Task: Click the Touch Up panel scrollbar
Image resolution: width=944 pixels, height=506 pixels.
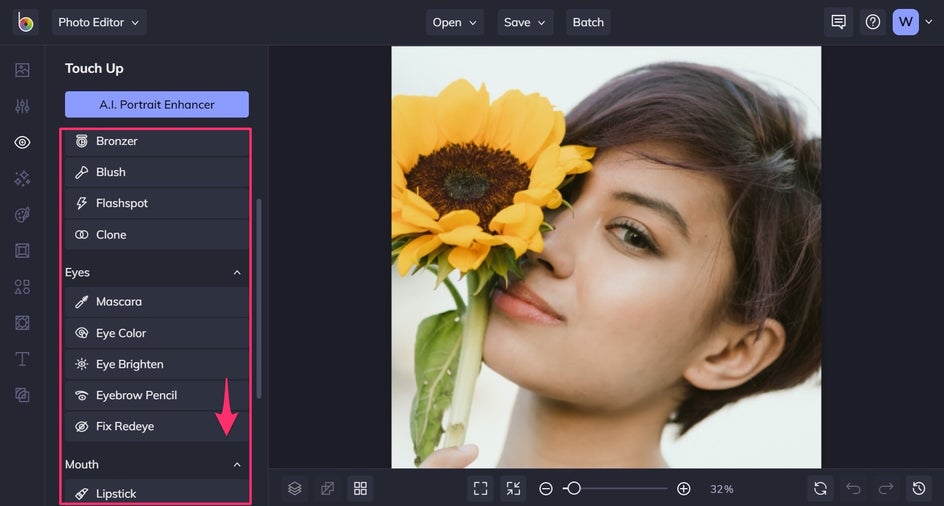Action: click(x=259, y=298)
